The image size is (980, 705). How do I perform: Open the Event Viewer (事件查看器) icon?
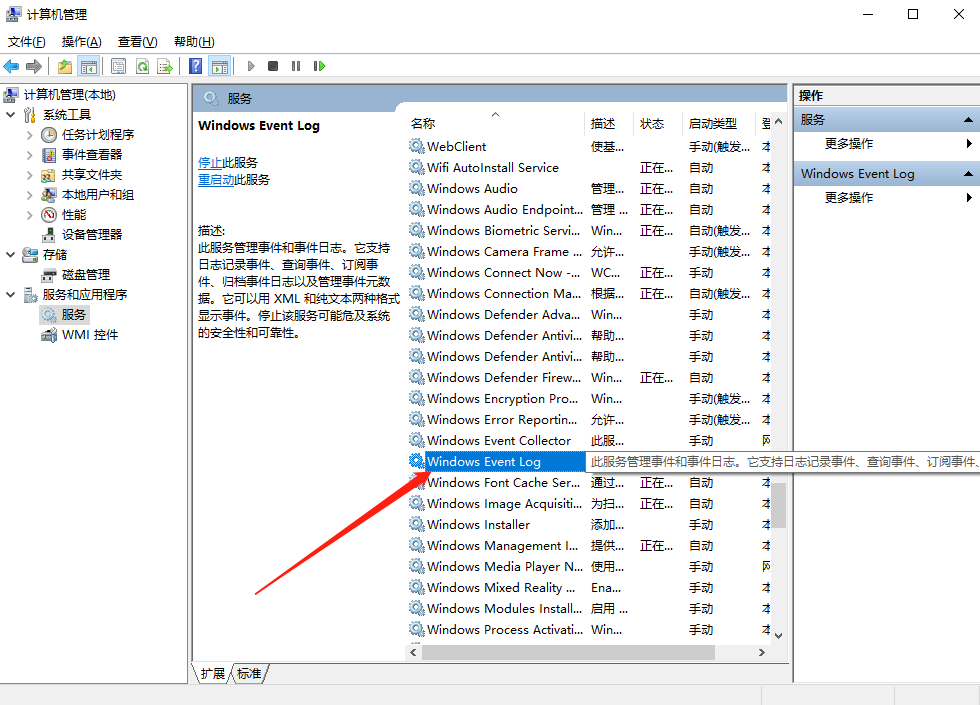[94, 154]
